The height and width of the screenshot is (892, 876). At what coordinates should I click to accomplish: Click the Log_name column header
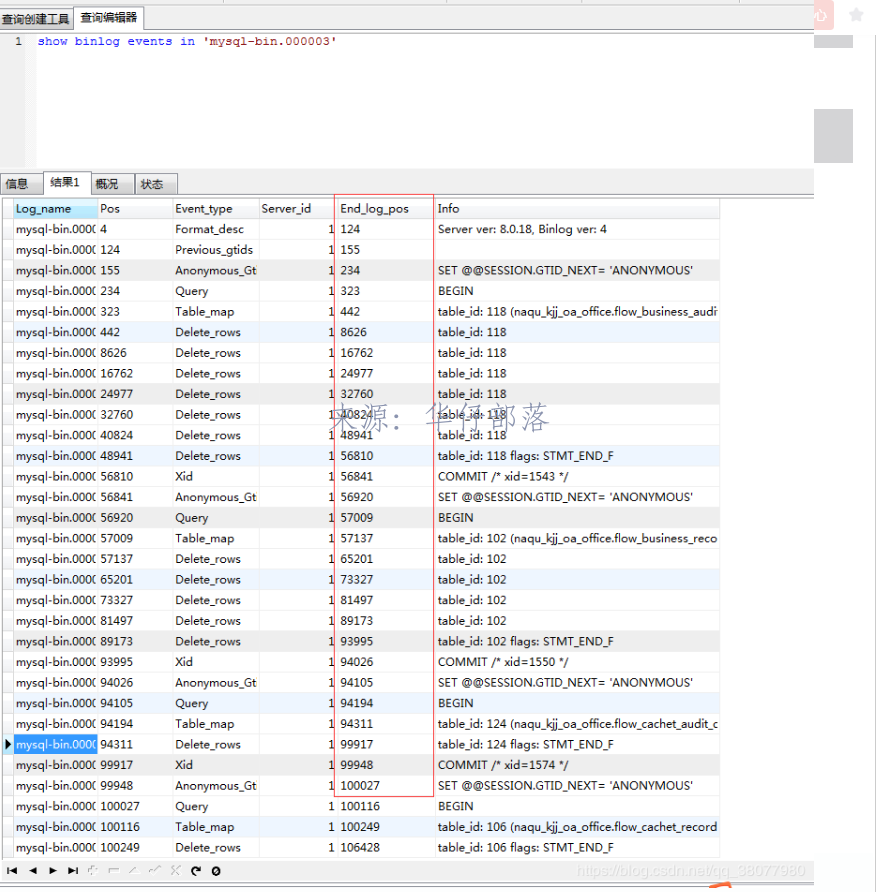coord(55,209)
